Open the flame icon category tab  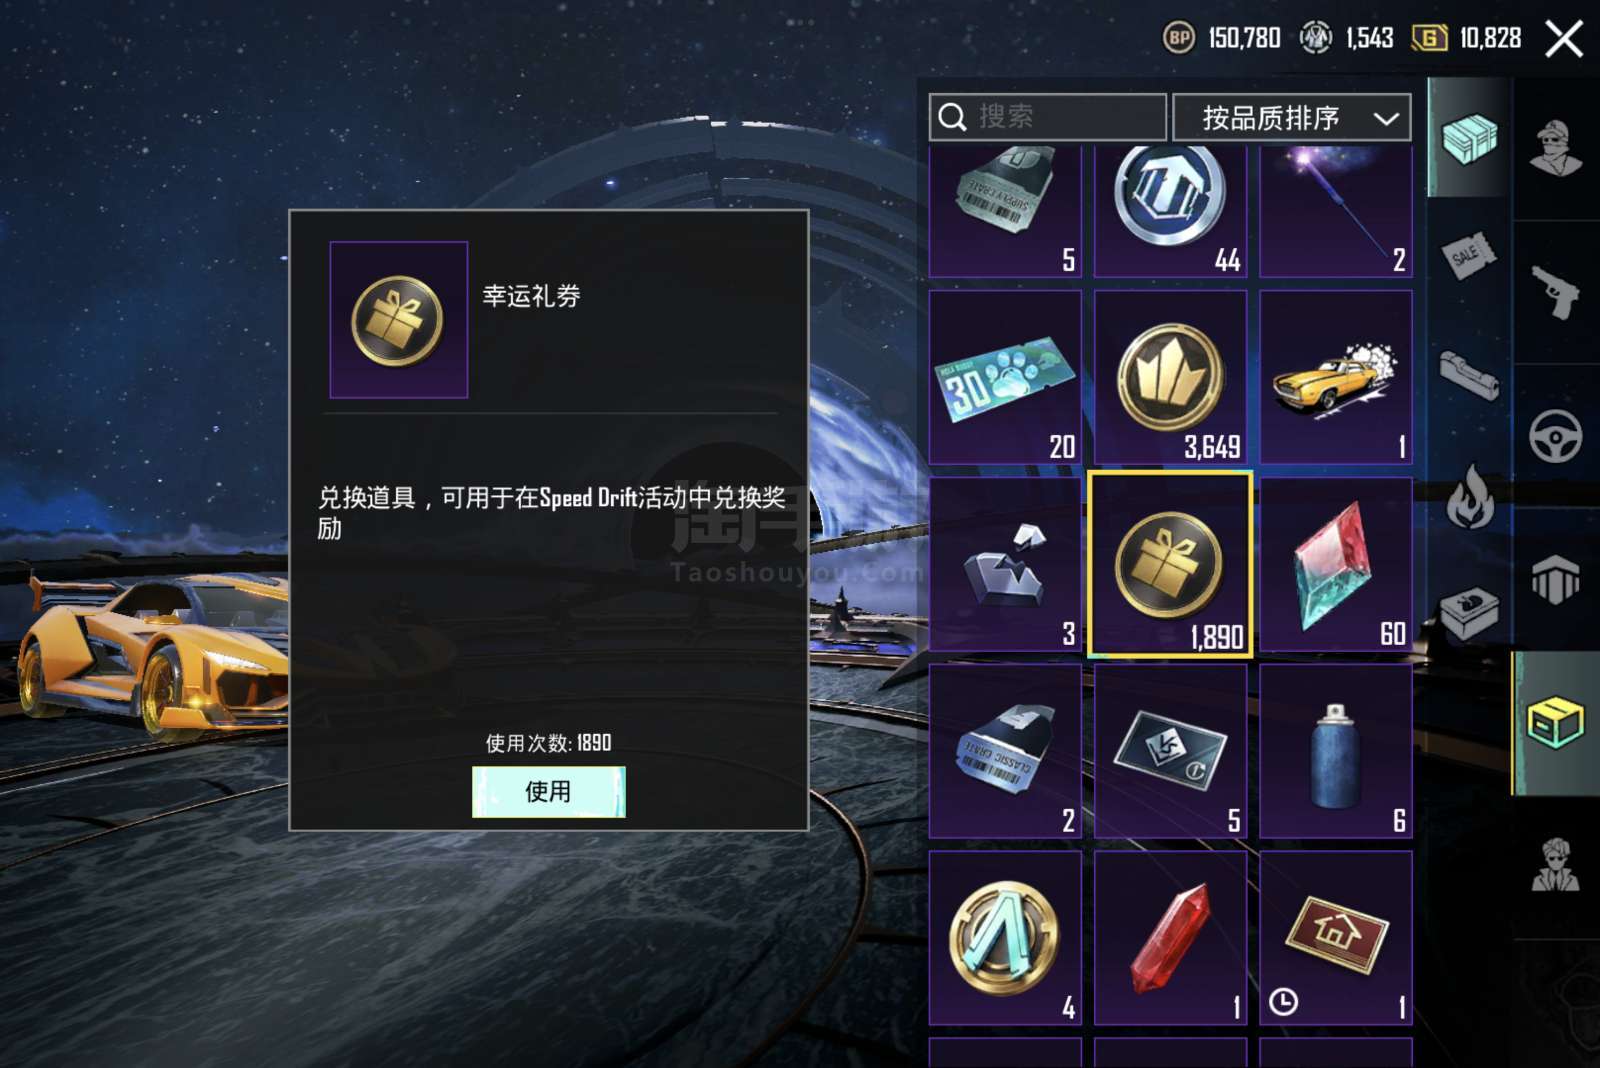1470,496
